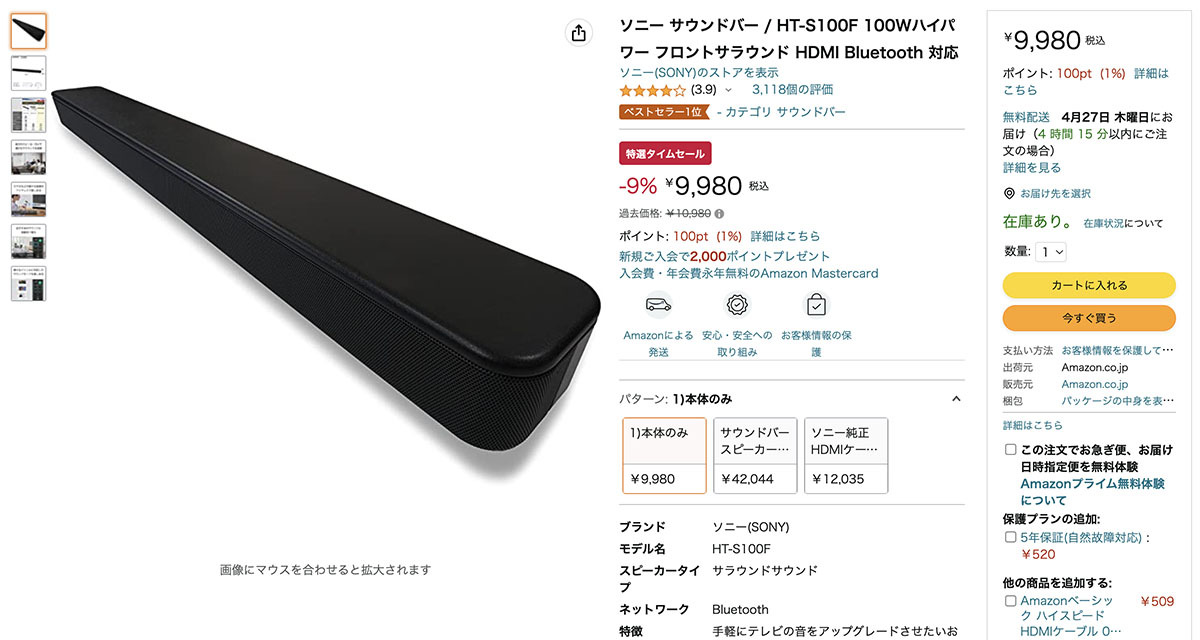Add item to cart button

1089,285
